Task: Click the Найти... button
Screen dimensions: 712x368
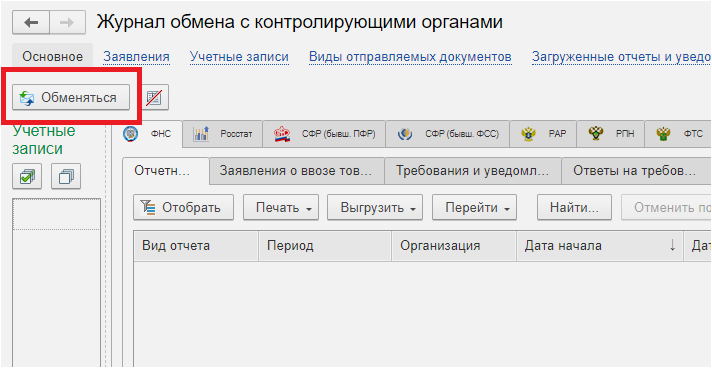Action: [x=574, y=208]
